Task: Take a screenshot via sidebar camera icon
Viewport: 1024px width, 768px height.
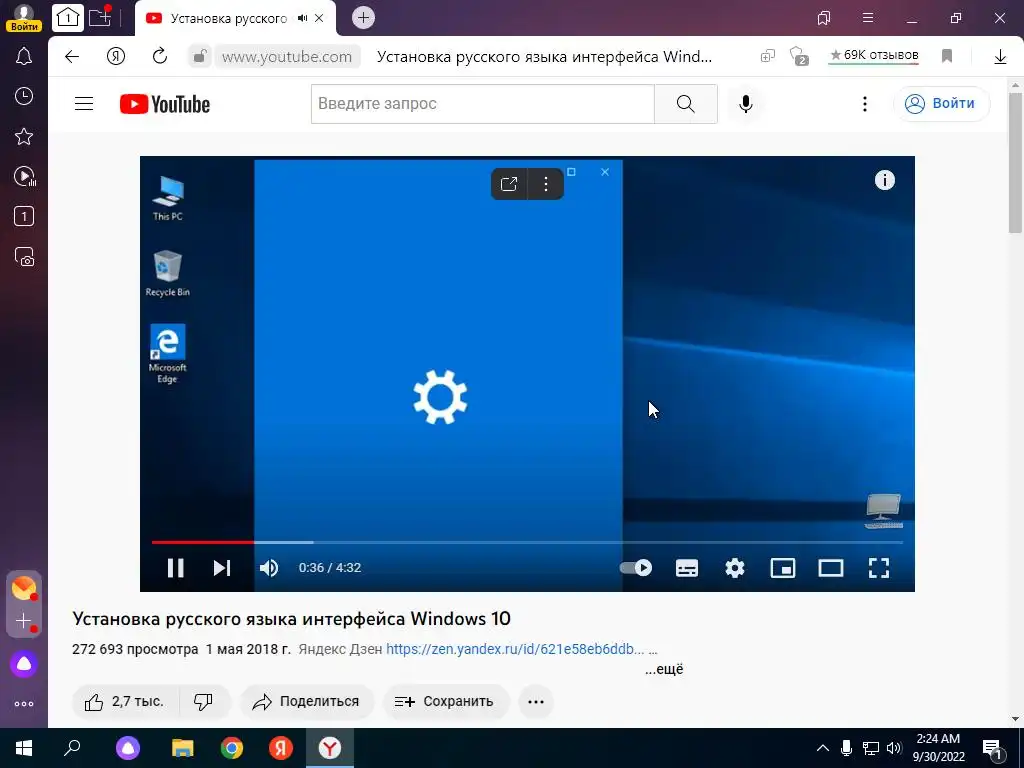Action: [24, 257]
